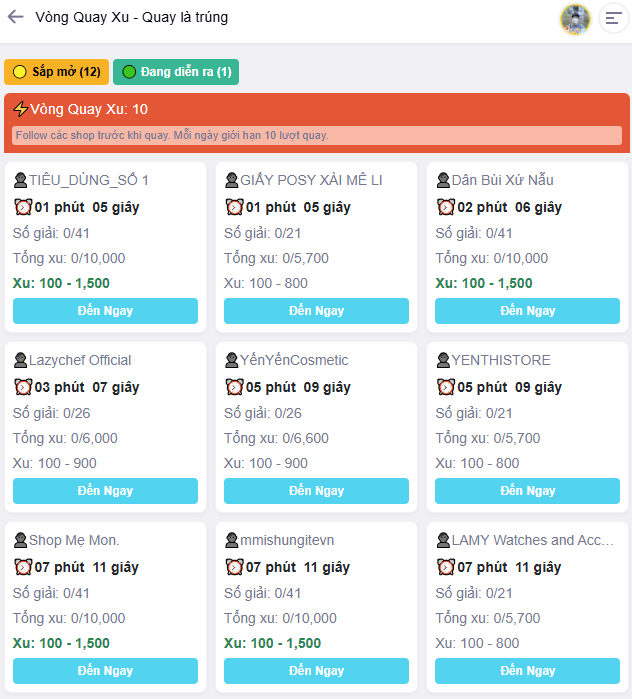
Task: Click alarm clock icon in Lazychef Official card
Action: (x=23, y=387)
